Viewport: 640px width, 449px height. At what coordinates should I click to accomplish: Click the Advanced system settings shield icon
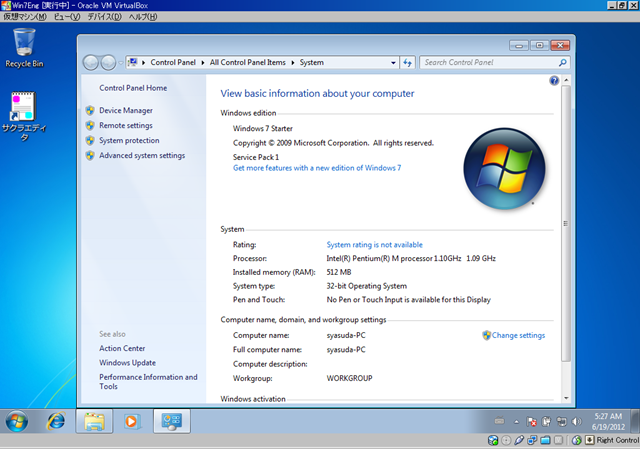click(x=90, y=156)
